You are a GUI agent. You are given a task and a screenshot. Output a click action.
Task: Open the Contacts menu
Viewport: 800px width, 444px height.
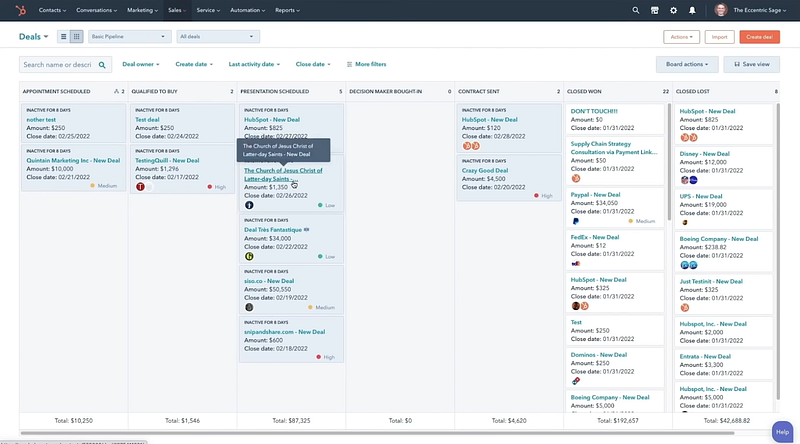point(52,10)
